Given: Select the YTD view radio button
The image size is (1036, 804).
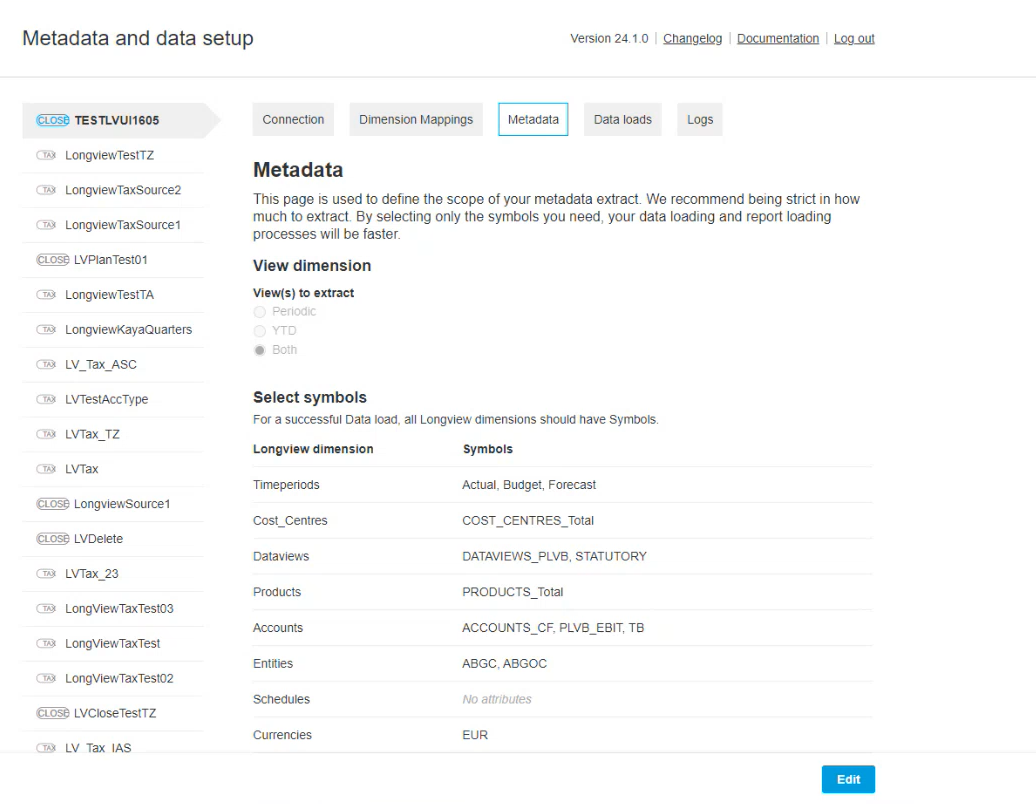Looking at the screenshot, I should (x=260, y=331).
